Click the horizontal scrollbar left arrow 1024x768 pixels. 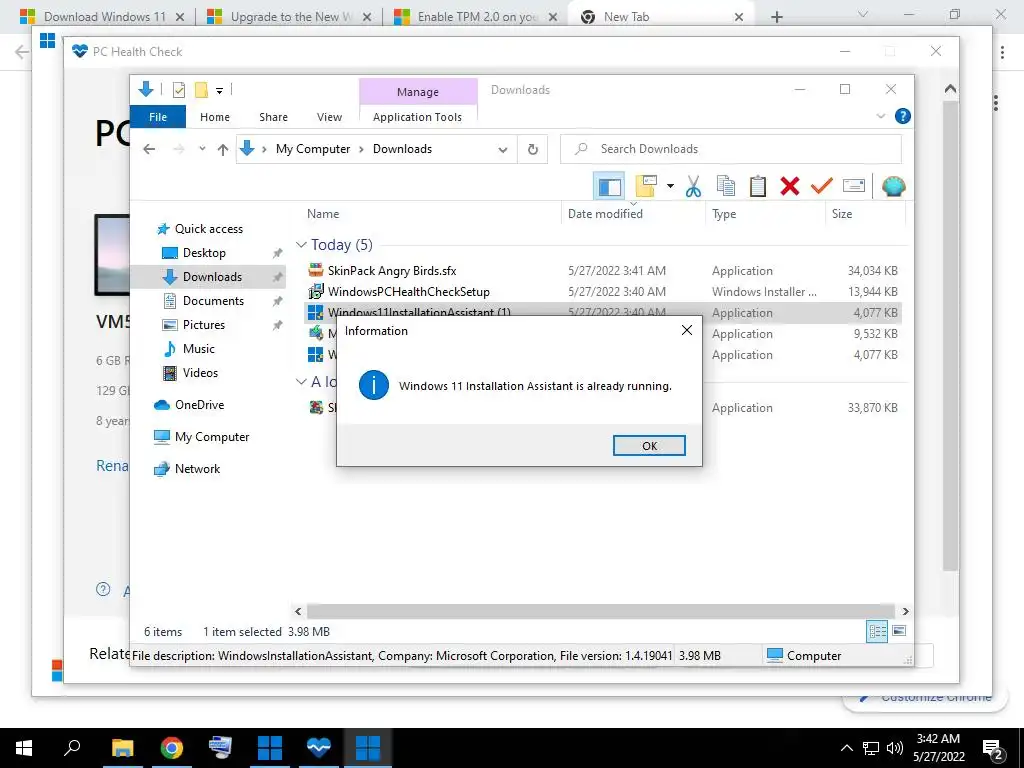coord(298,611)
